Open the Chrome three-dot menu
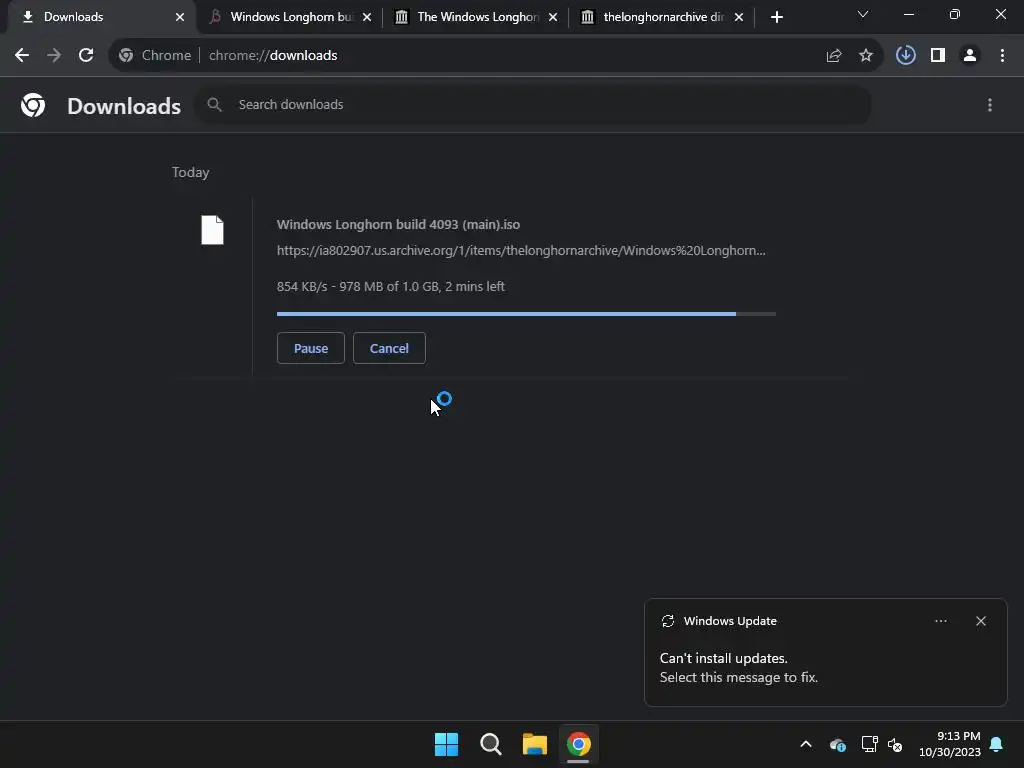 (1002, 56)
